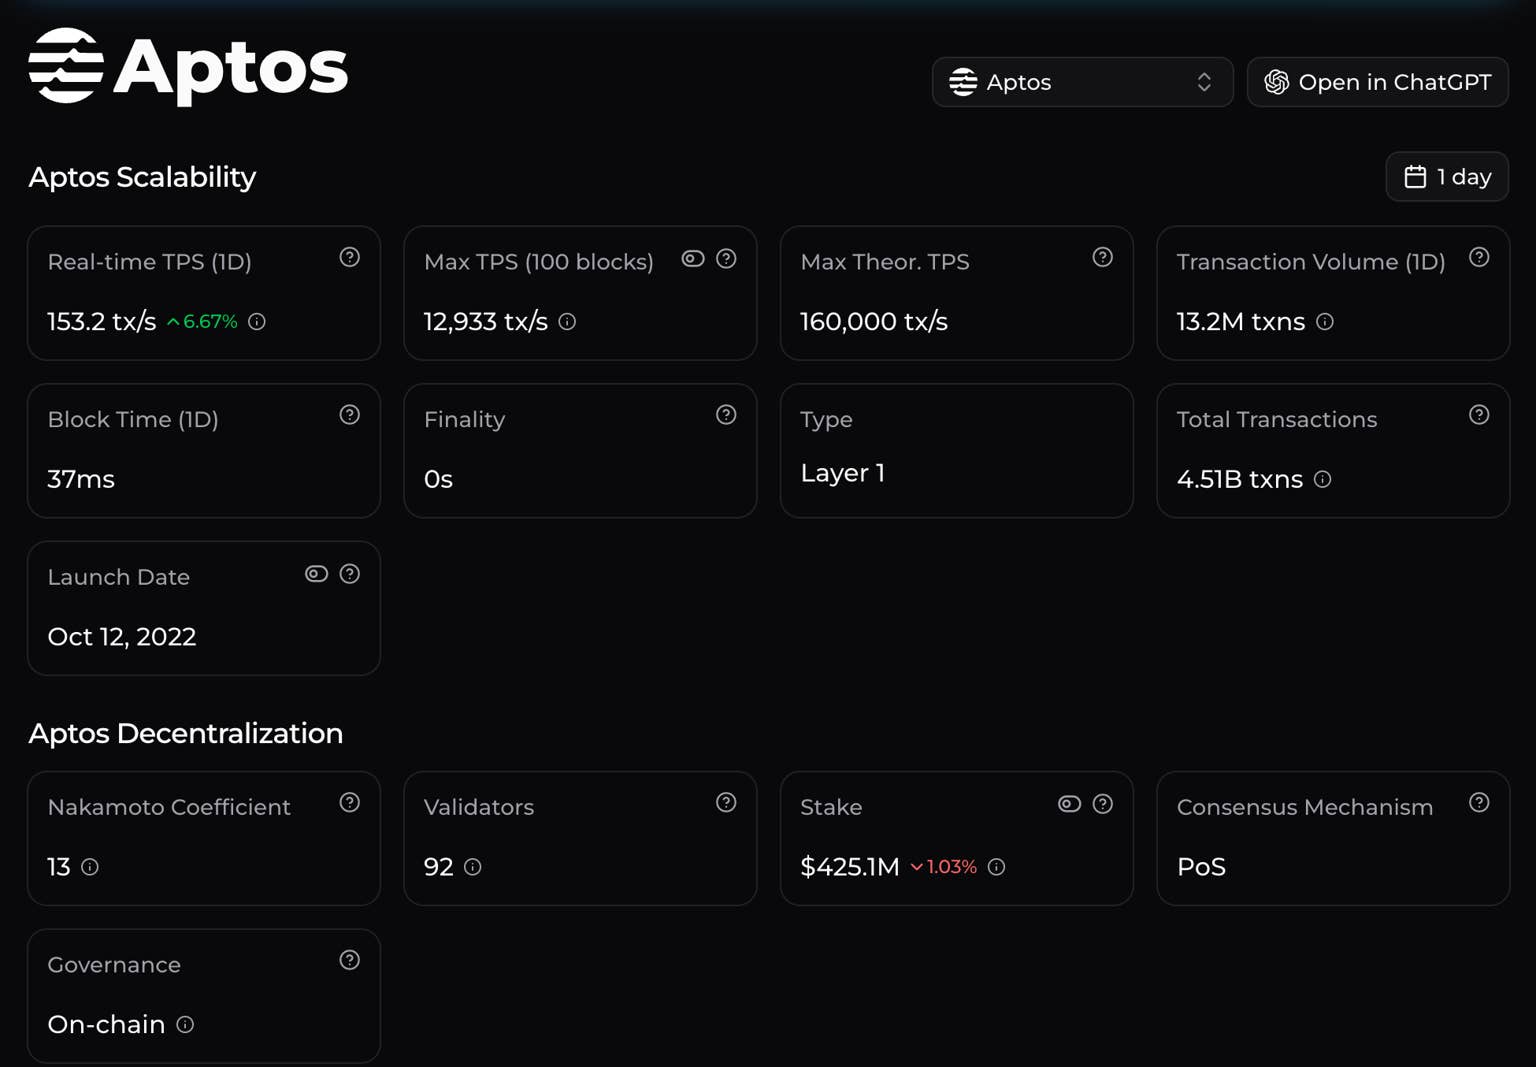
Task: Click help icon on Launch Date card
Action: tap(349, 574)
